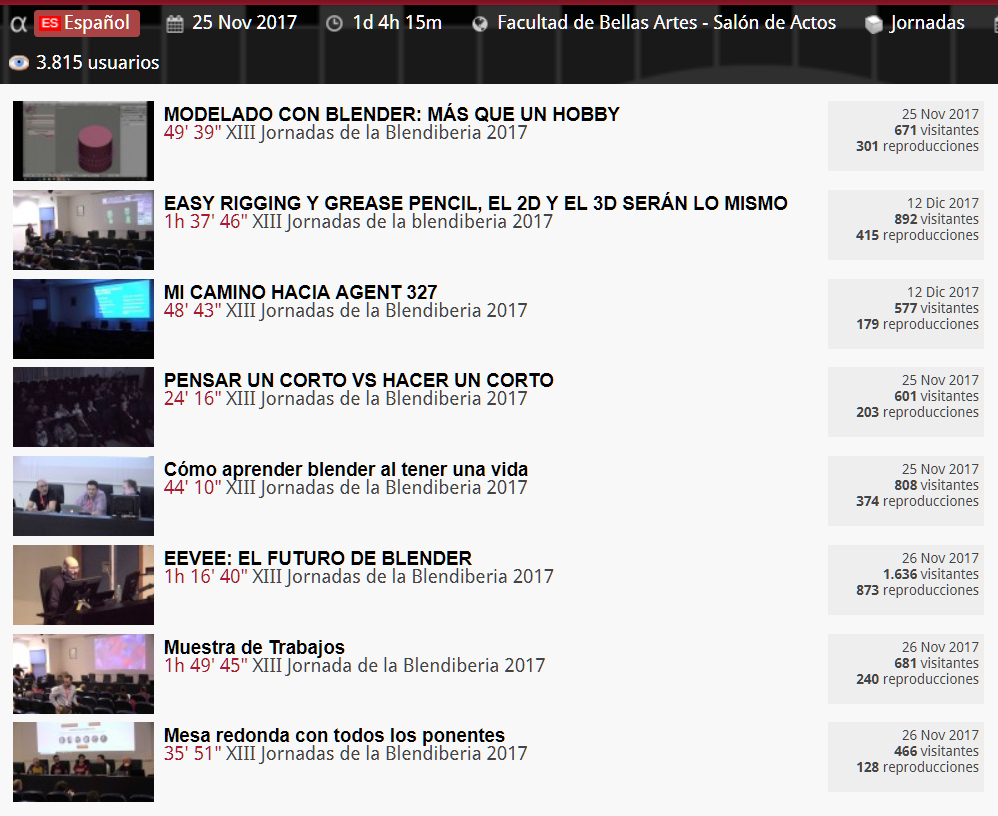Open thumbnail of Muestra de Trabajos video

83,674
